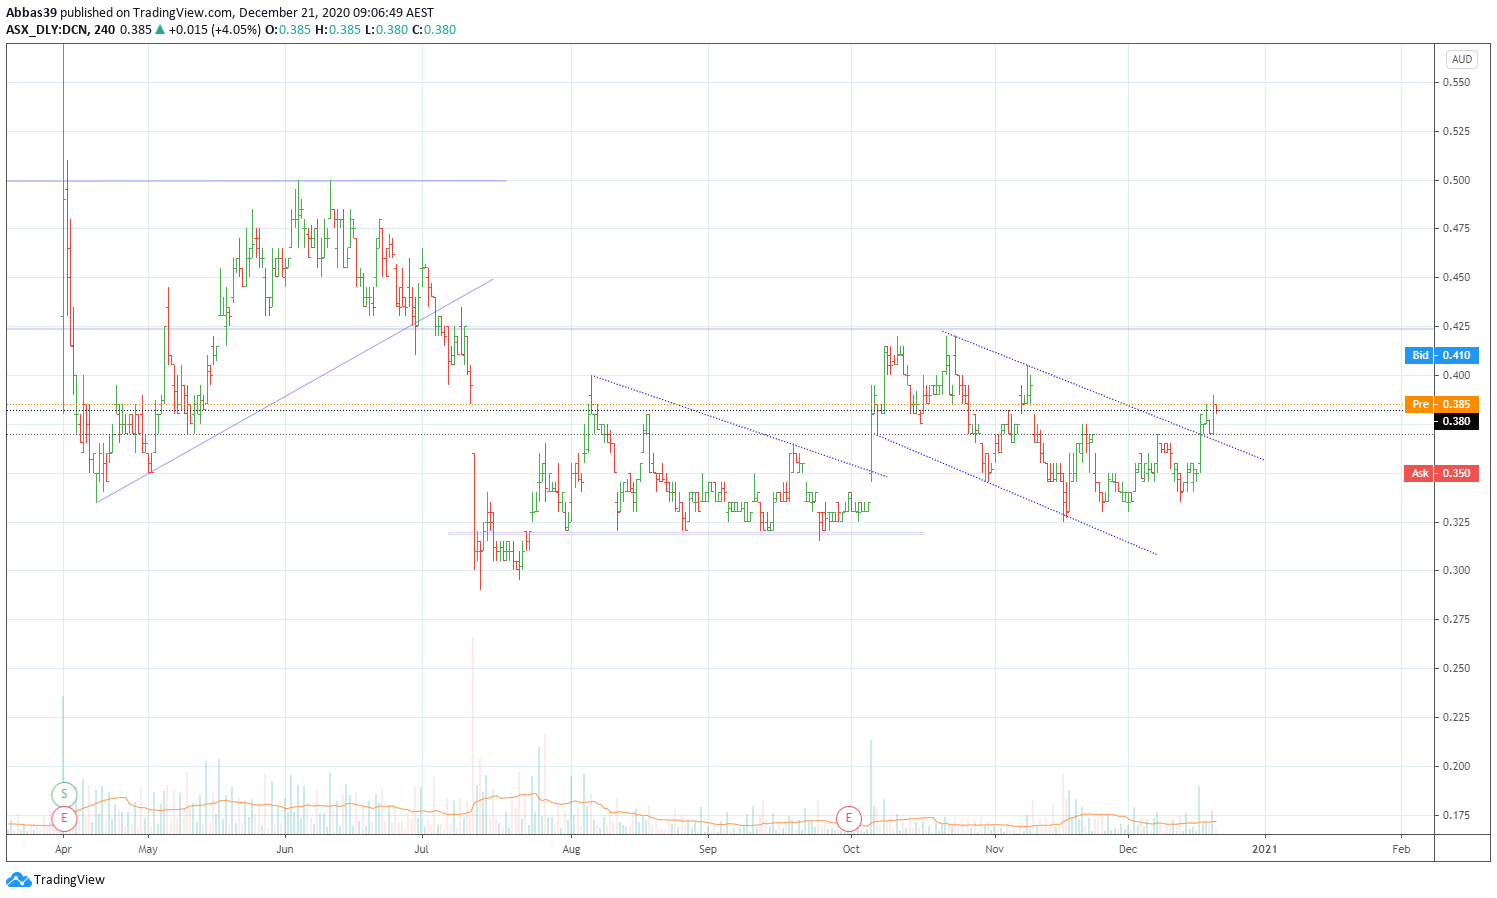This screenshot has height=898, width=1497.
Task: Click the Apr label on time axis
Action: point(63,849)
